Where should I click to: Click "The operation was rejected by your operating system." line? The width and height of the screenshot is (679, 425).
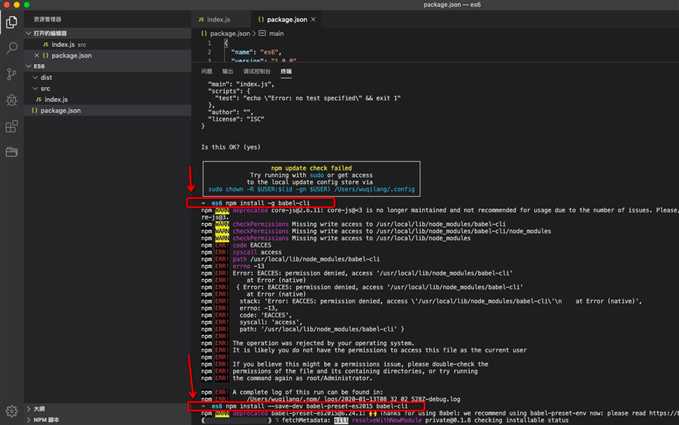click(x=323, y=343)
